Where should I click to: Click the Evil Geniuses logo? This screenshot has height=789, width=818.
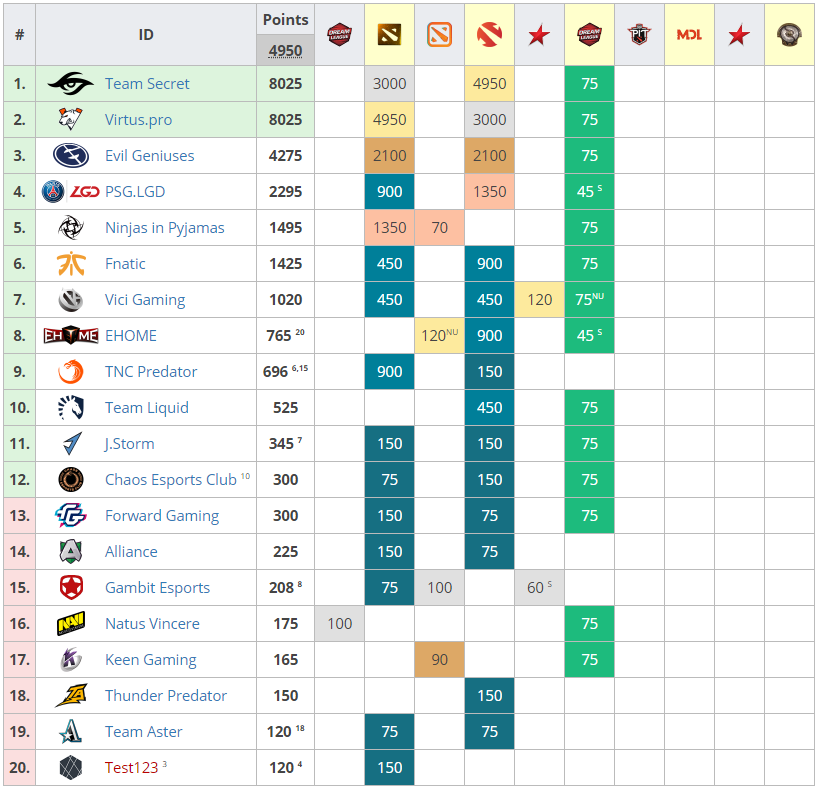pyautogui.click(x=71, y=156)
